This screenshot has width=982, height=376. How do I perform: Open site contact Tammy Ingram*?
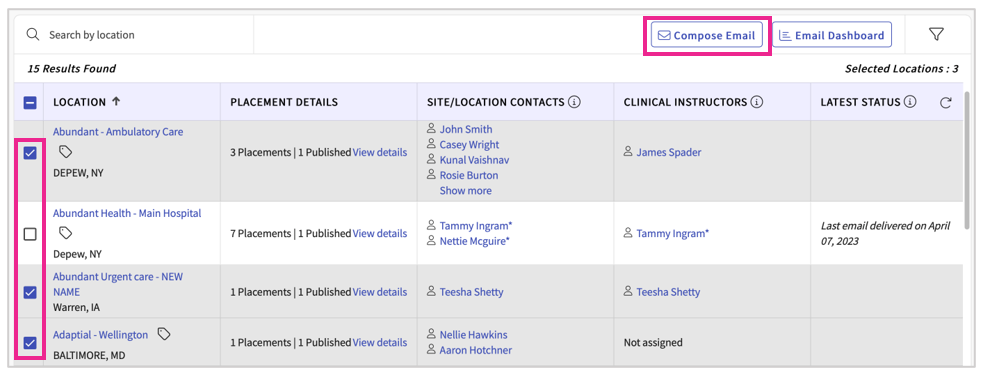(476, 226)
